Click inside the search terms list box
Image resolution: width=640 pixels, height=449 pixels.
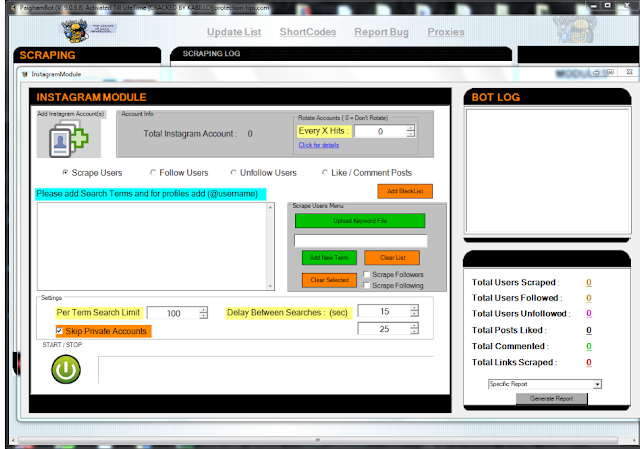point(152,246)
